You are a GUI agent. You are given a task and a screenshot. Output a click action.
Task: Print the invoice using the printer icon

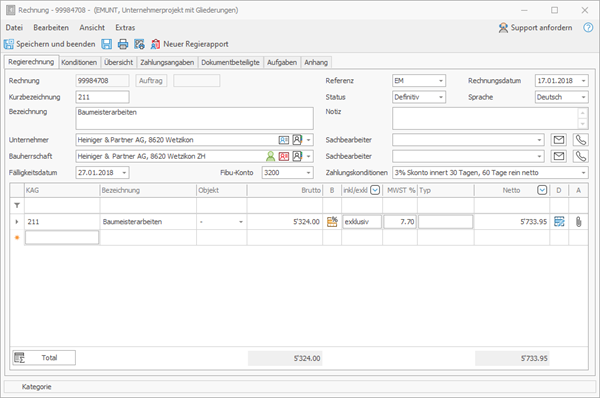pos(123,44)
